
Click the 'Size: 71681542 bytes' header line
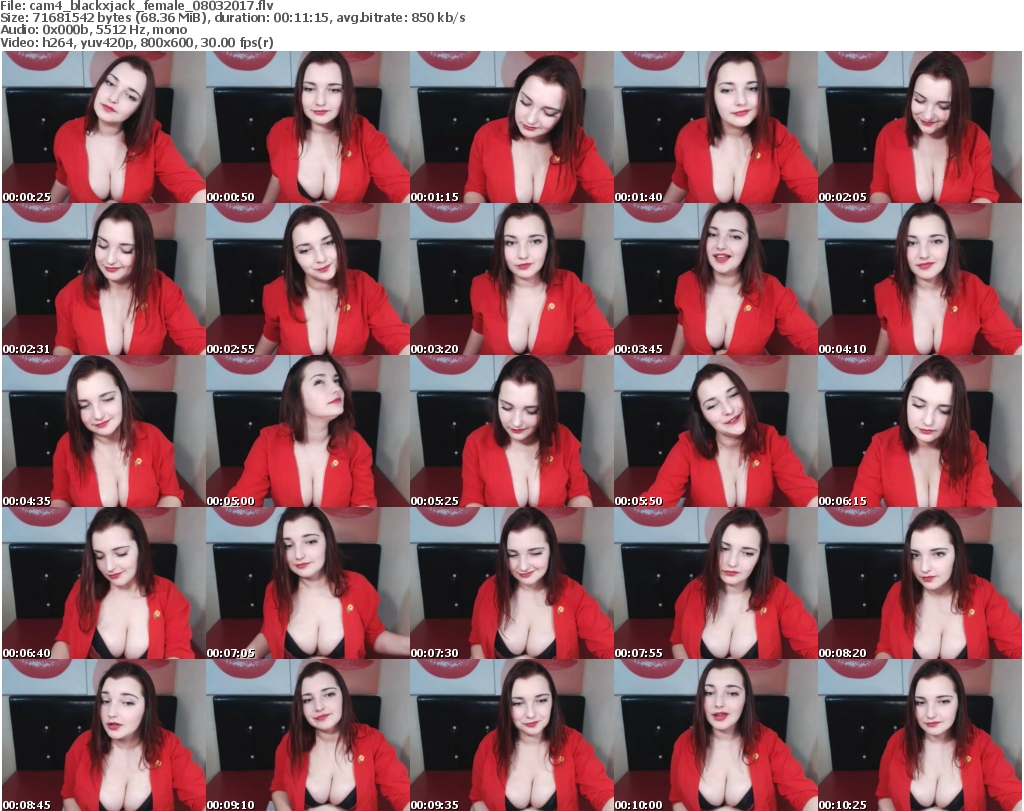coord(233,18)
